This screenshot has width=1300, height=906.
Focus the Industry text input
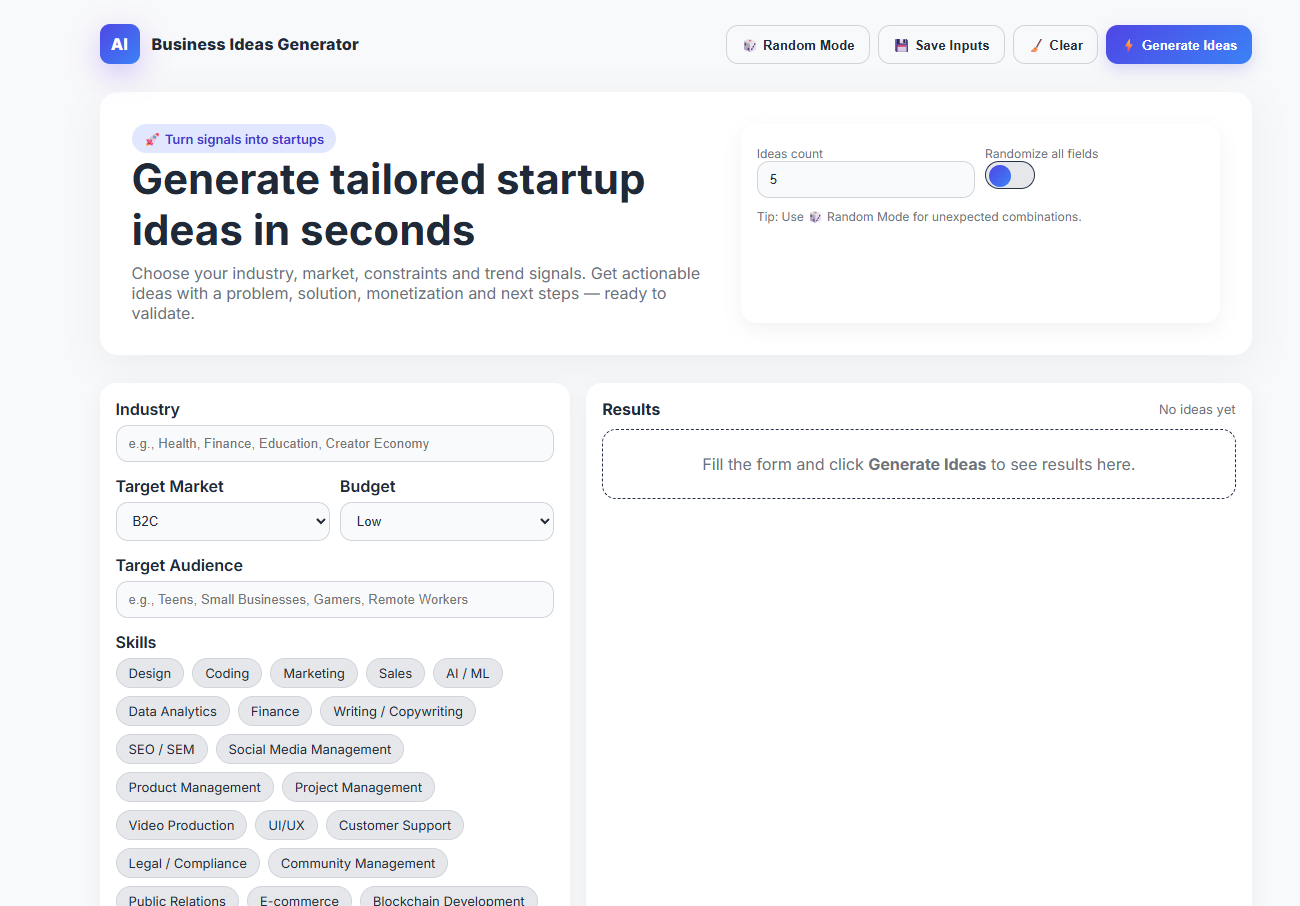coord(334,443)
